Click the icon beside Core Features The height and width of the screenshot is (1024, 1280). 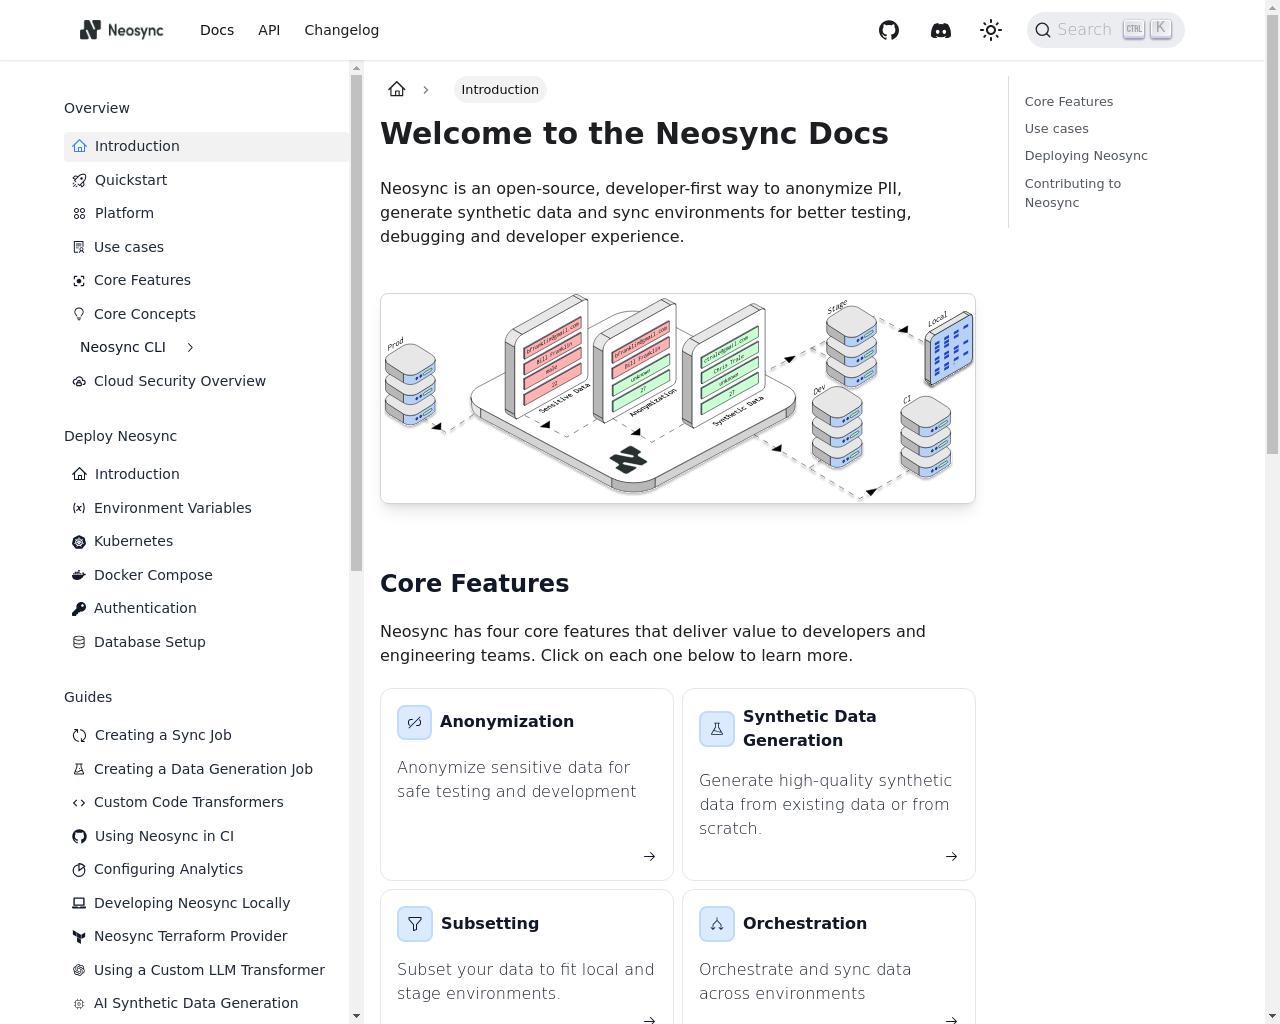[79, 280]
